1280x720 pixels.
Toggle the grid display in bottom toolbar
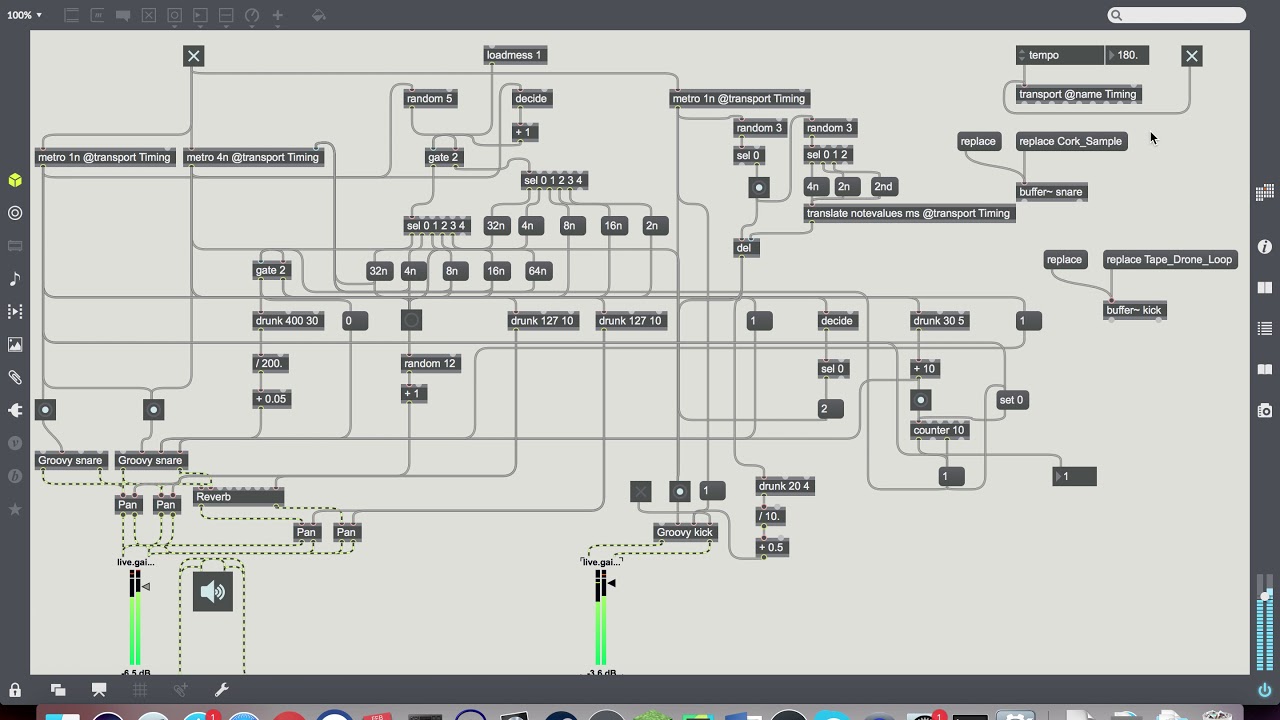coord(140,690)
